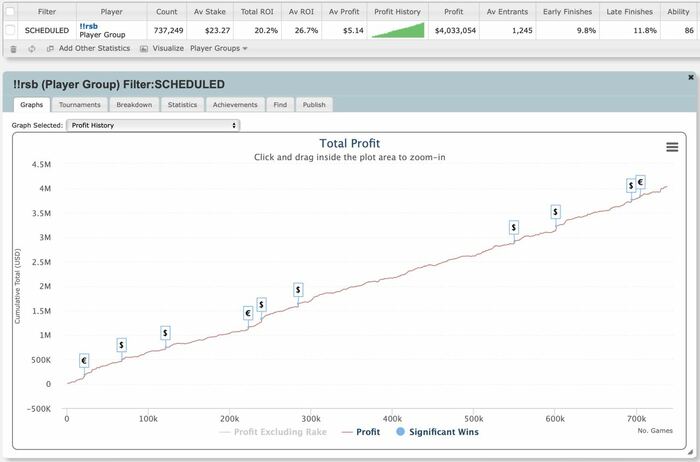Viewport: 700px width, 462px height.
Task: Click the dollar win marker near 690k games
Action: (631, 186)
